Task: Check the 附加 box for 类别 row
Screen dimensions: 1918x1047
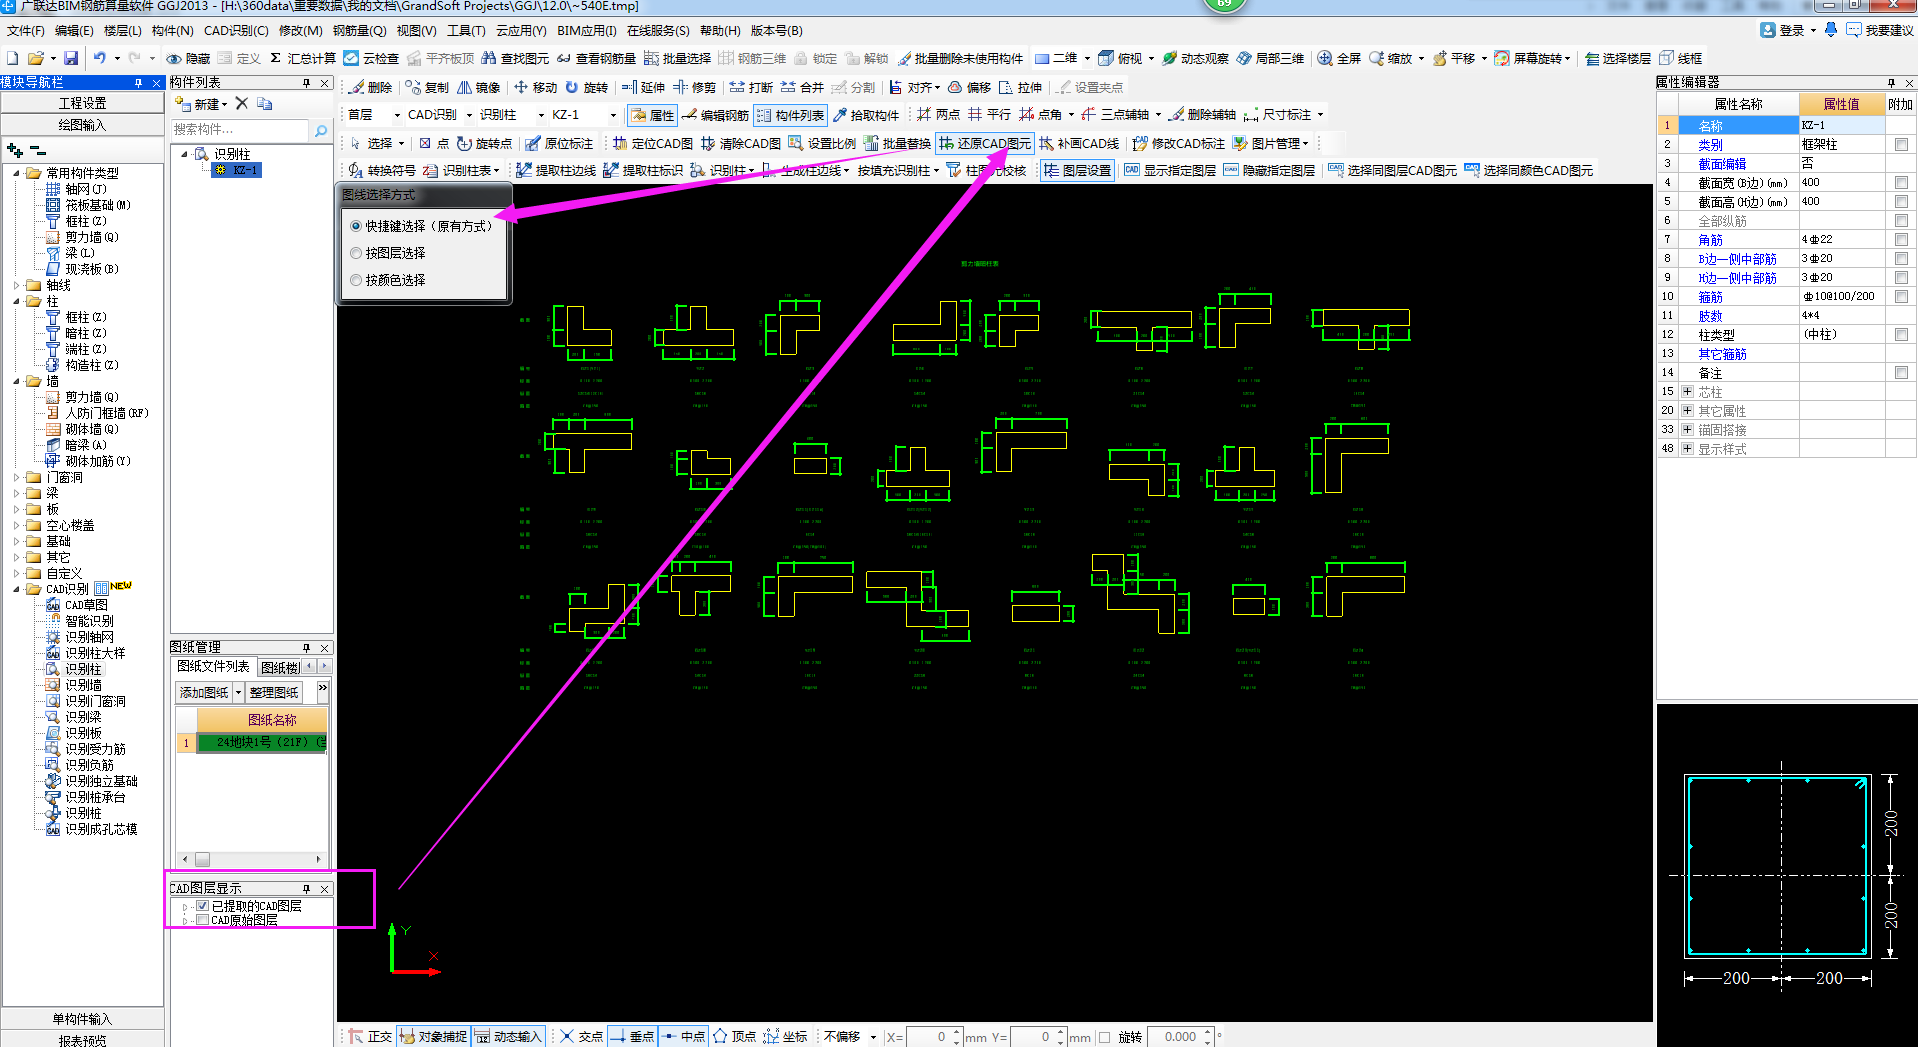Action: 1901,145
